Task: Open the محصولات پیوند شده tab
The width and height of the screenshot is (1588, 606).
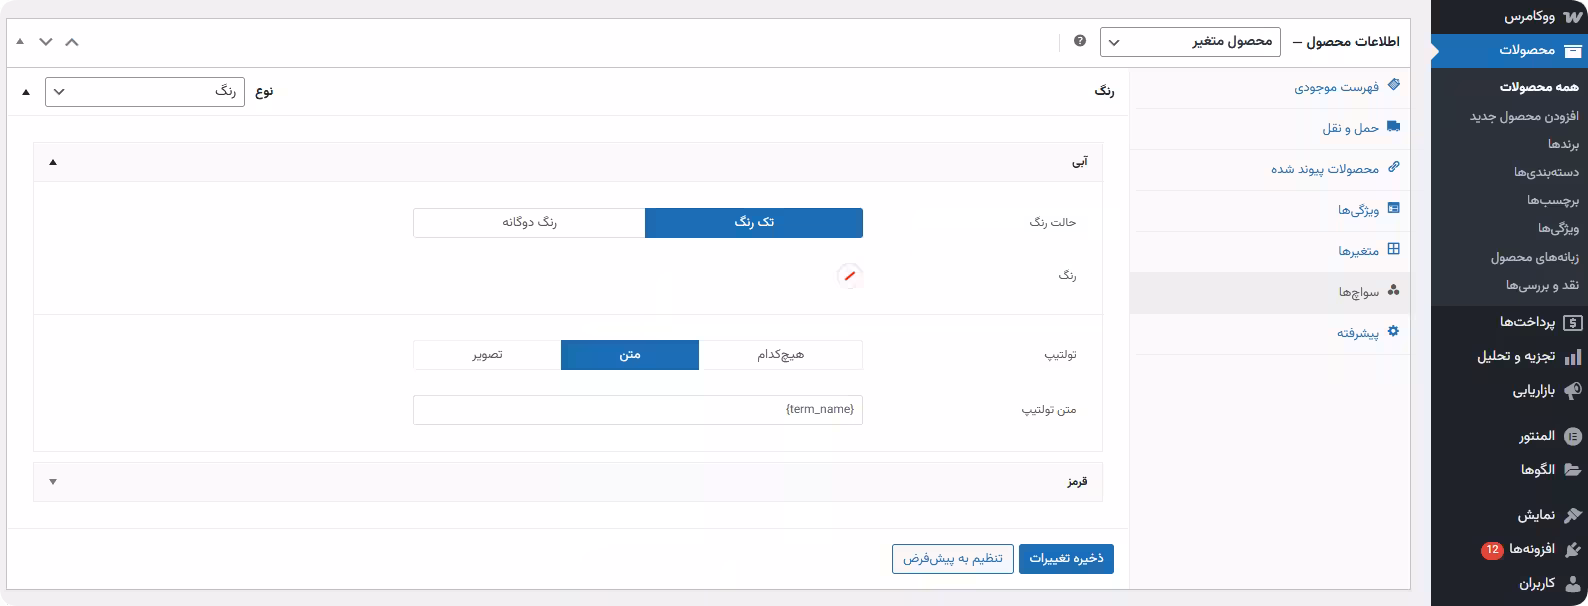Action: [x=1270, y=169]
